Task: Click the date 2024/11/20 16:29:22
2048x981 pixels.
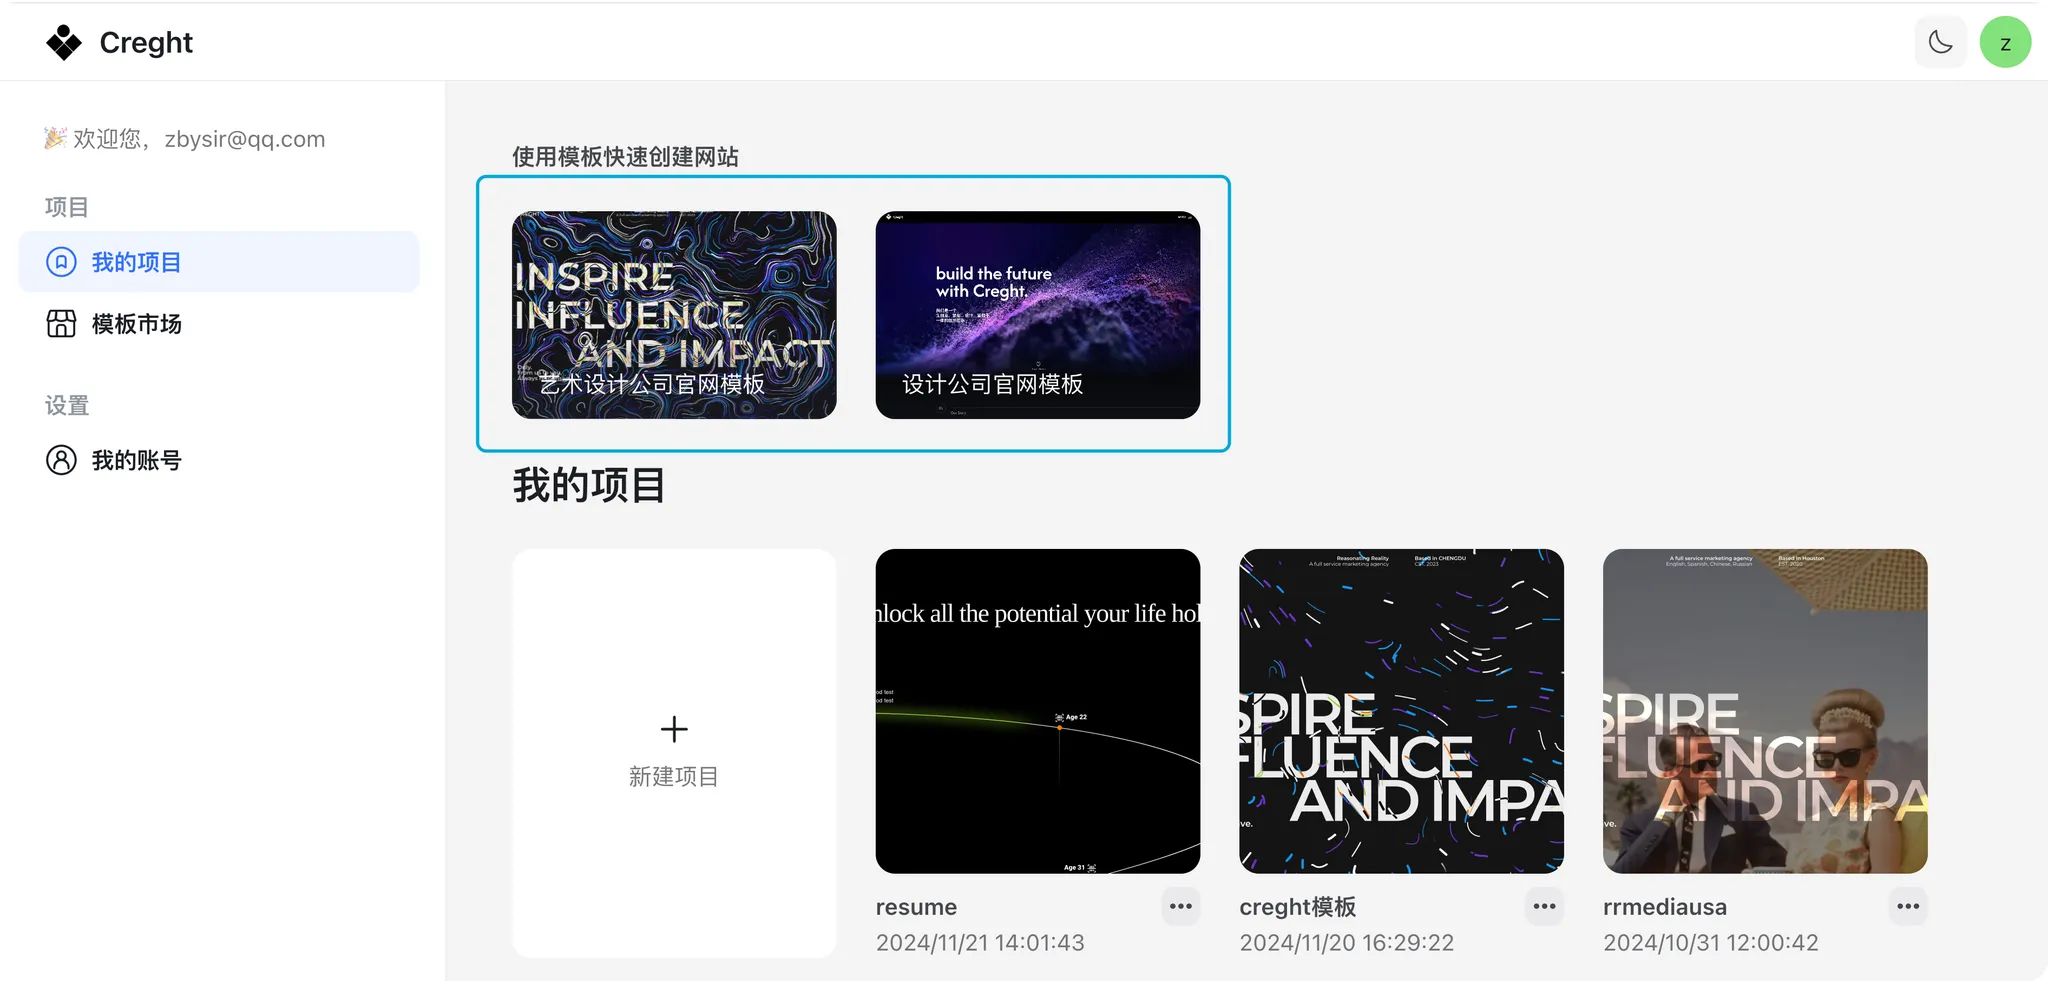Action: [x=1347, y=943]
